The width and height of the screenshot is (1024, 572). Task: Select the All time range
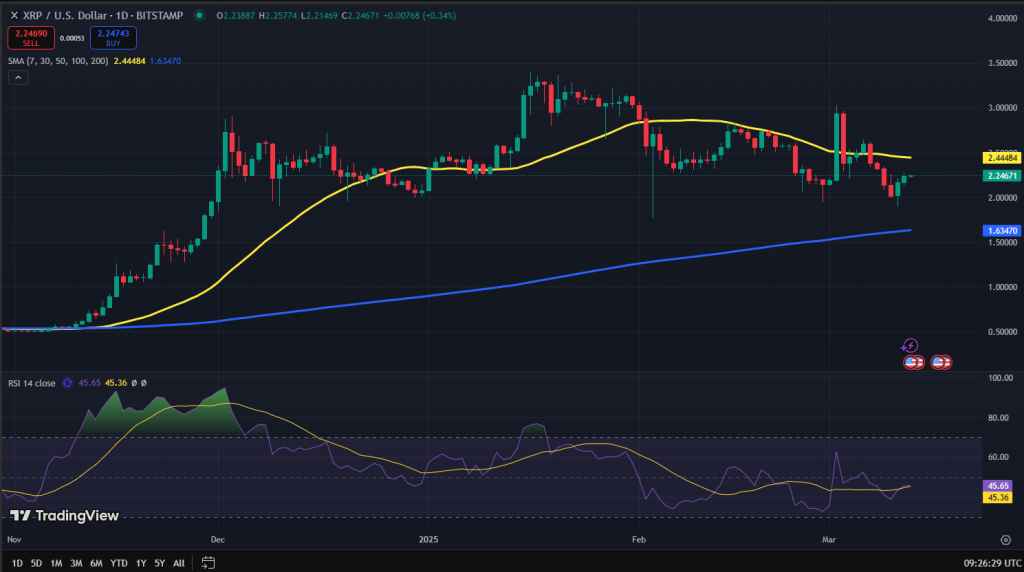click(x=179, y=563)
